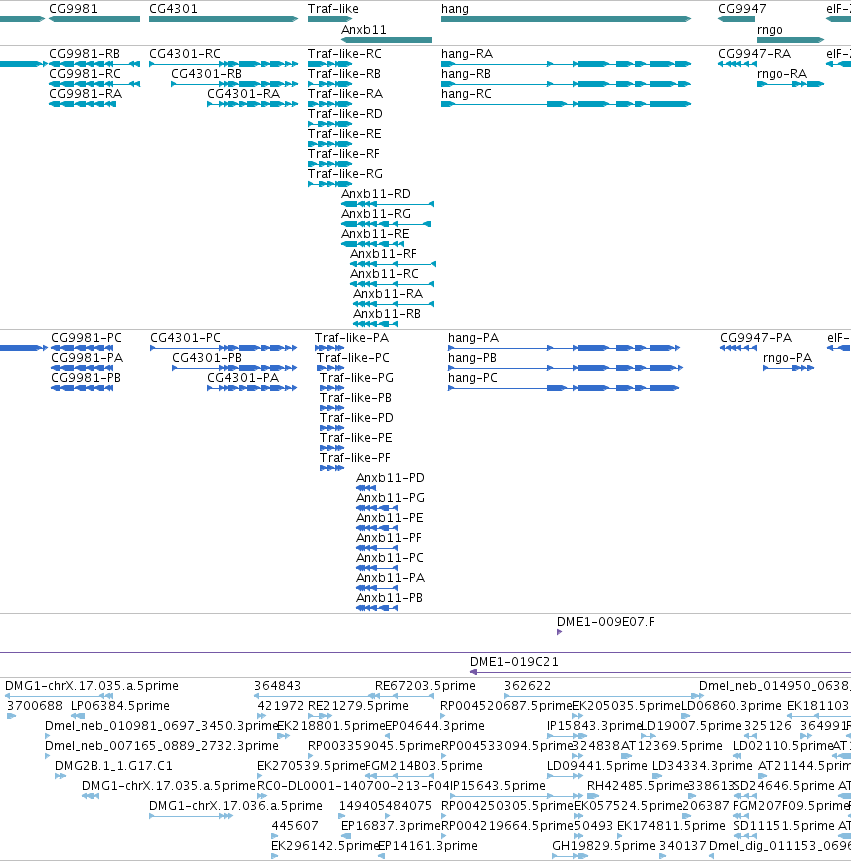
Task: Open protein hang-PC
Action: 473,378
